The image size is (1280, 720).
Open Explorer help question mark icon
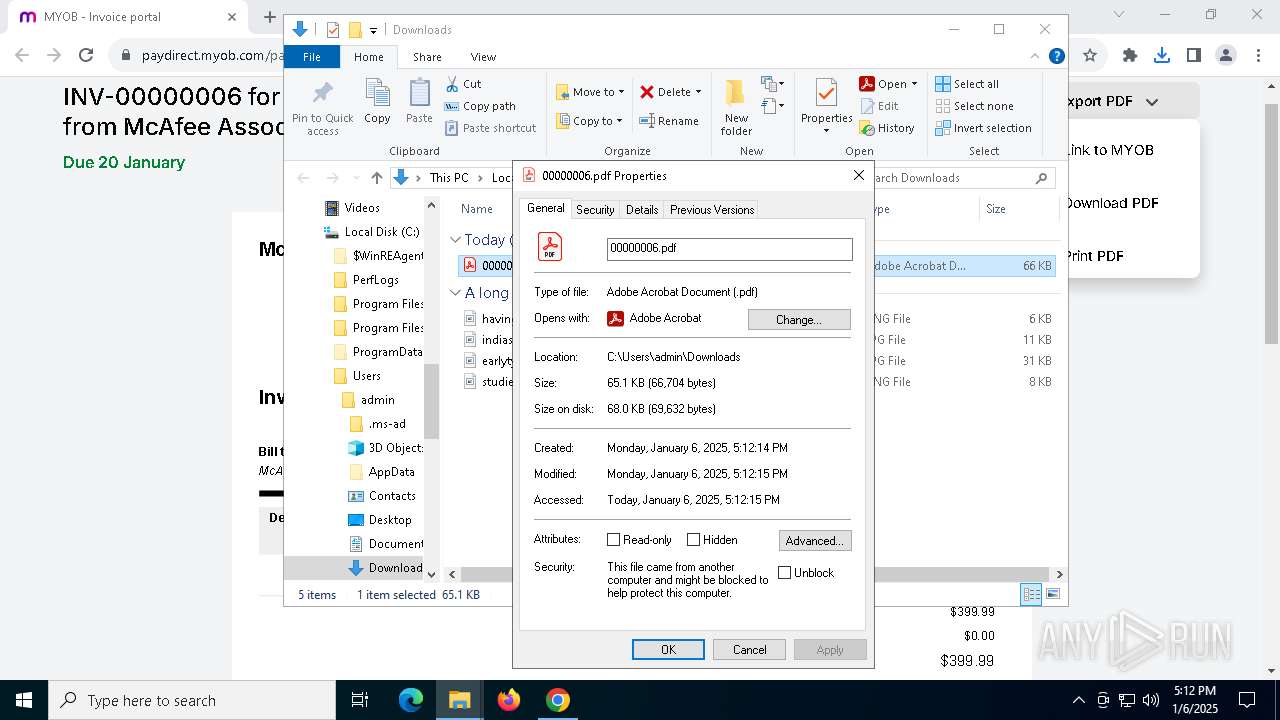(1057, 57)
